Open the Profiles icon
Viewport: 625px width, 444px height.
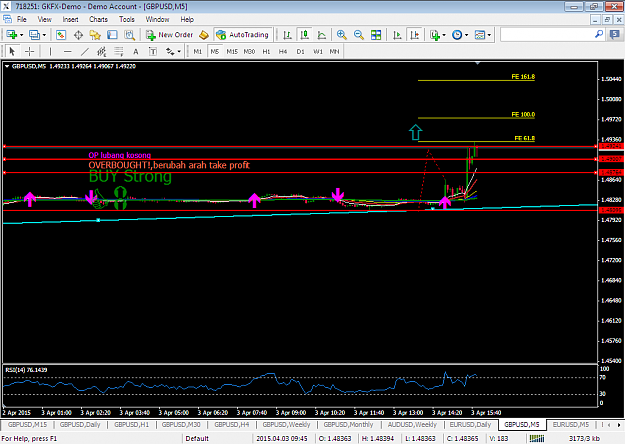pyautogui.click(x=35, y=35)
